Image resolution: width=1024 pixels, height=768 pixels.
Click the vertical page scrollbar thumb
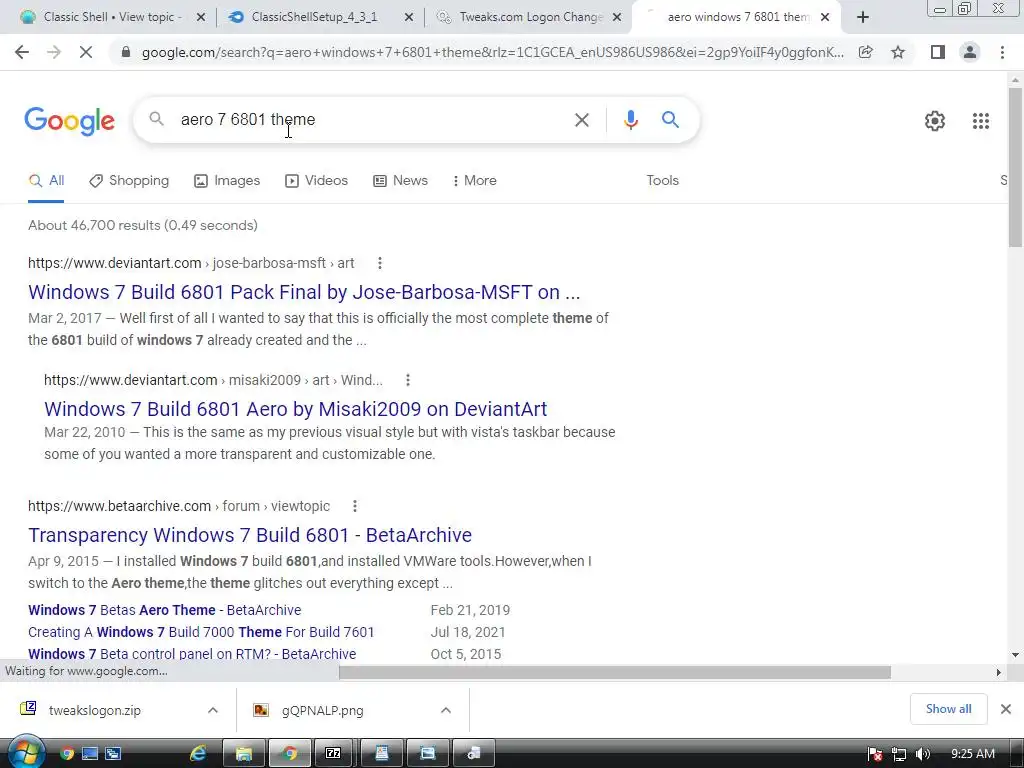point(1015,167)
